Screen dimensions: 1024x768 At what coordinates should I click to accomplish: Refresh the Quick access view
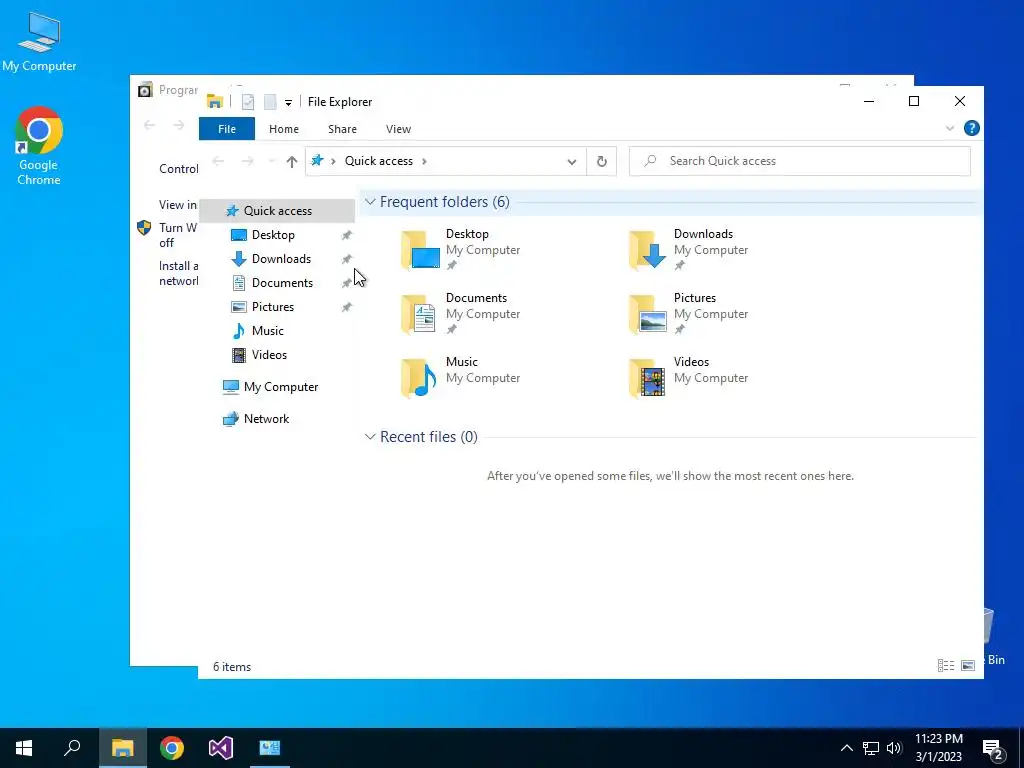tap(601, 161)
